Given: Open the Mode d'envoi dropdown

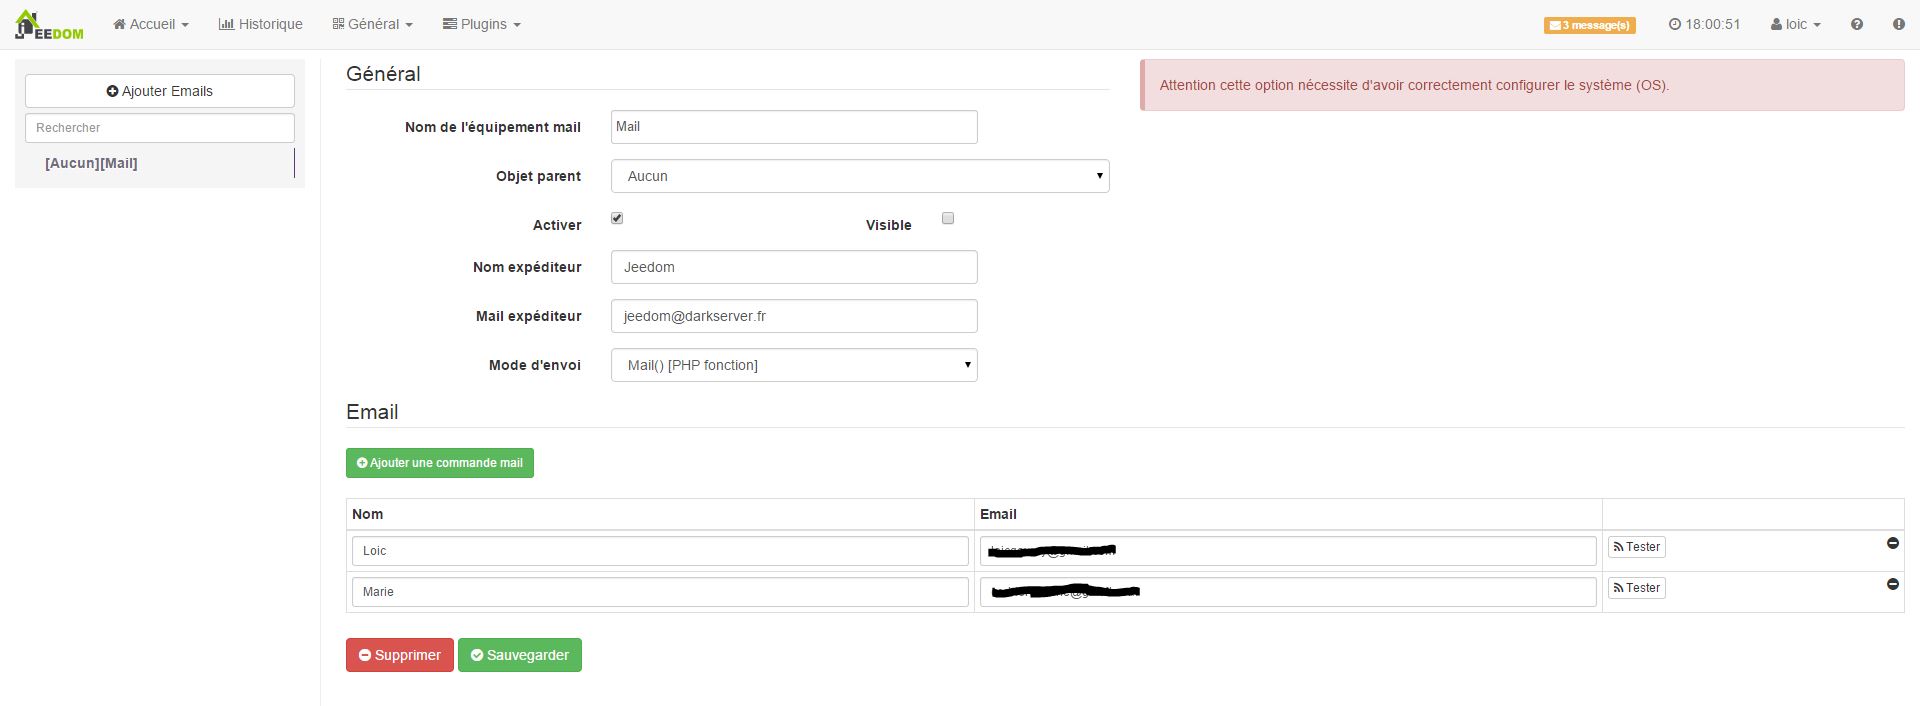Looking at the screenshot, I should 793,365.
